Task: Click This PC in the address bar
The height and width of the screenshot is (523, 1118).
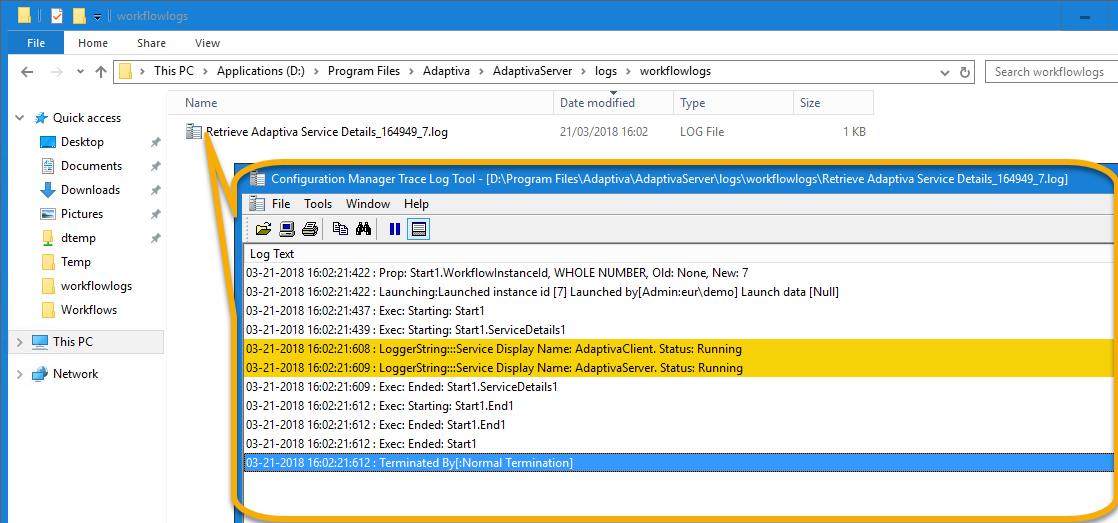Action: (x=173, y=71)
